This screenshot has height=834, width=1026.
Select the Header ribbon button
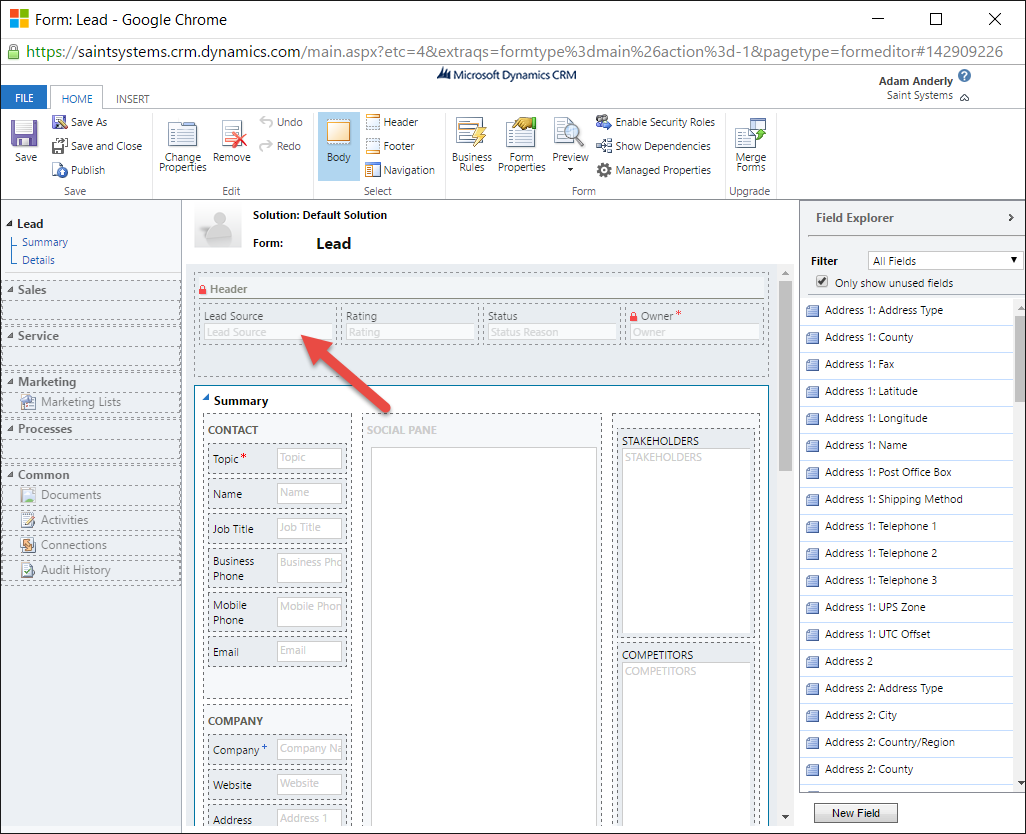pos(391,122)
